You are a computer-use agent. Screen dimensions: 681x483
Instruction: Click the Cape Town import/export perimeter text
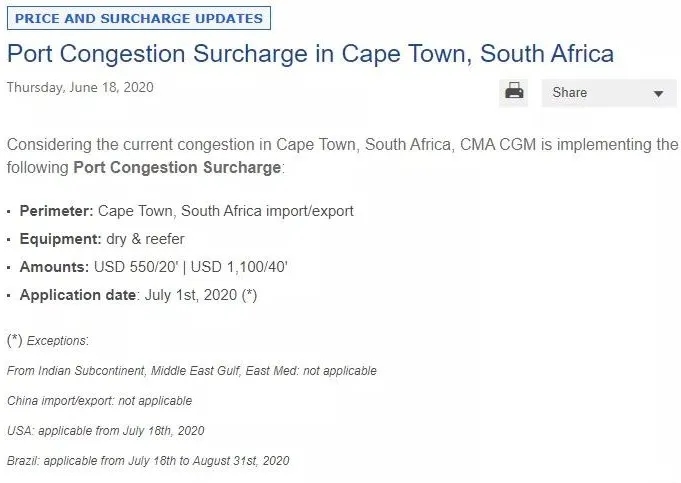point(225,211)
